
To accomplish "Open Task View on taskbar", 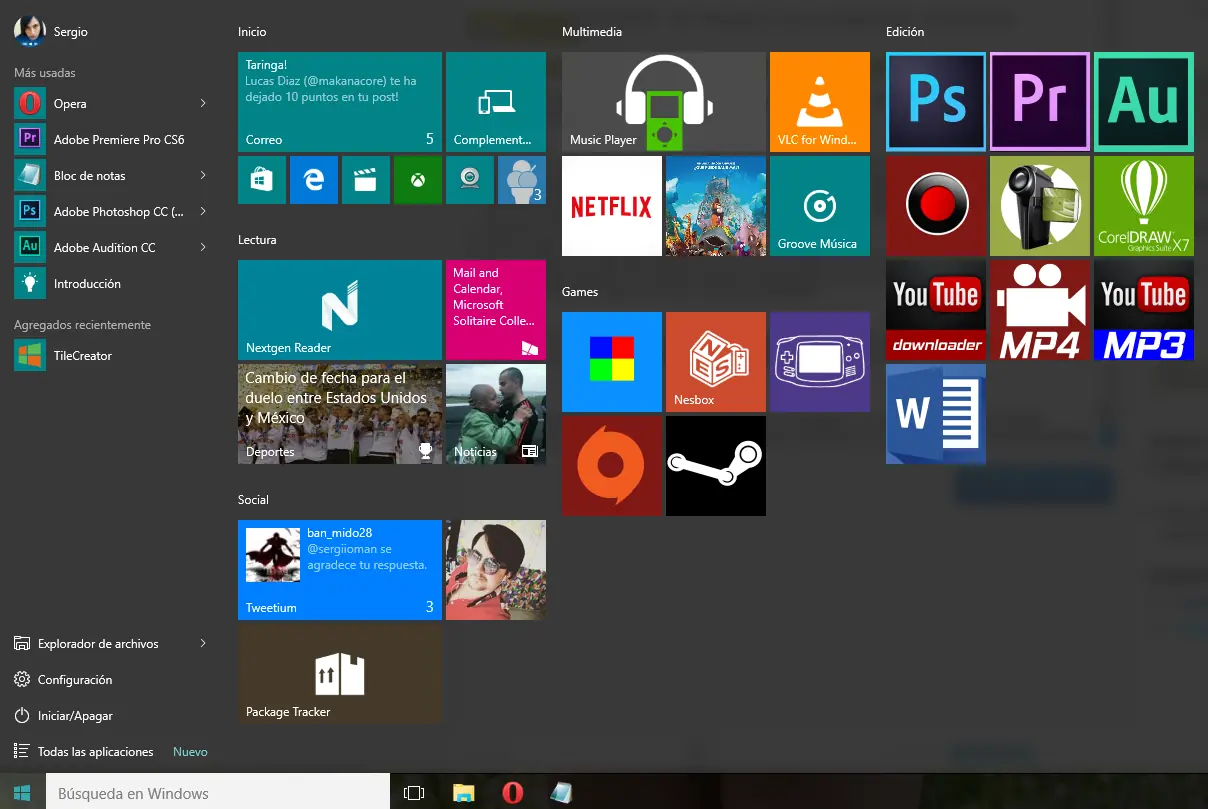I will 413,792.
